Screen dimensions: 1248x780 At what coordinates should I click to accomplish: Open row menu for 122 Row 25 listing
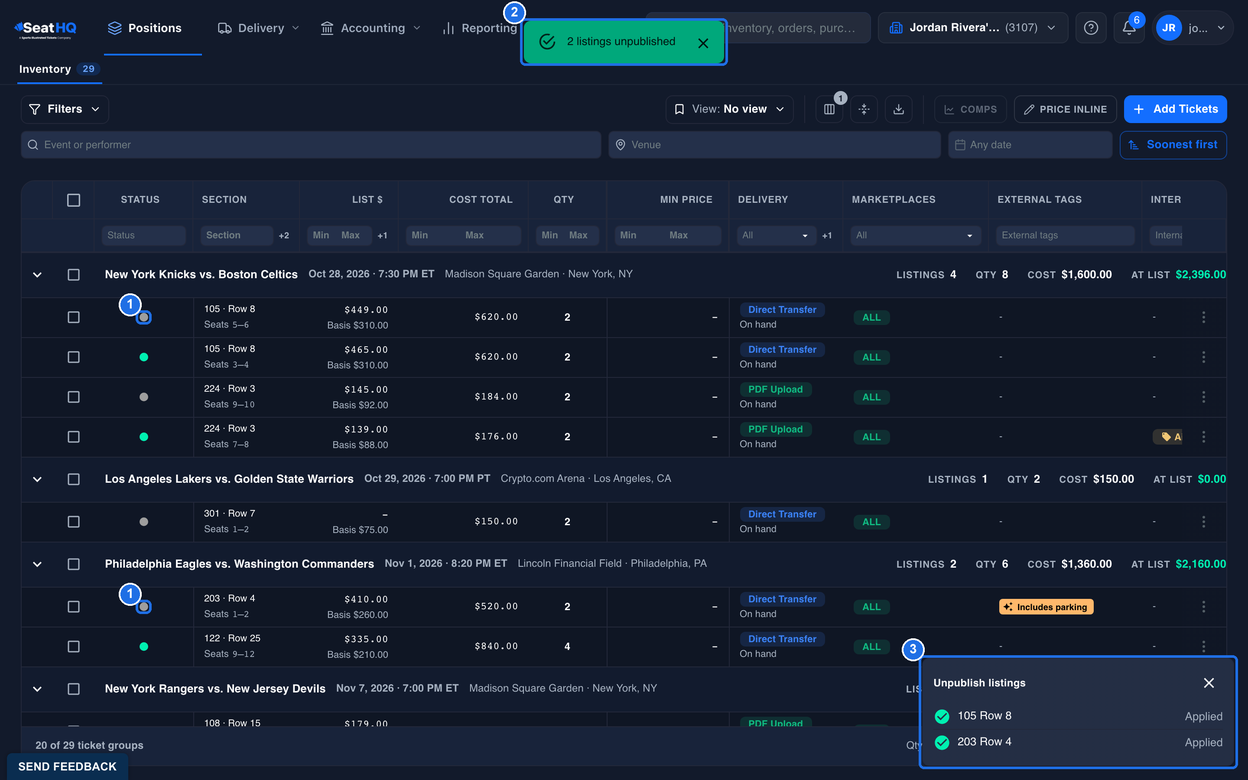[x=1204, y=647]
